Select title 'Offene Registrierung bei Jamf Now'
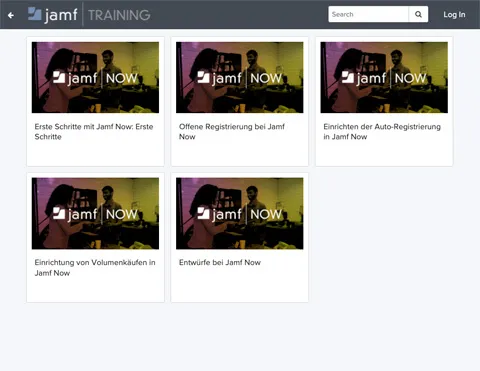Screen dimensions: 480x371 (x=232, y=132)
